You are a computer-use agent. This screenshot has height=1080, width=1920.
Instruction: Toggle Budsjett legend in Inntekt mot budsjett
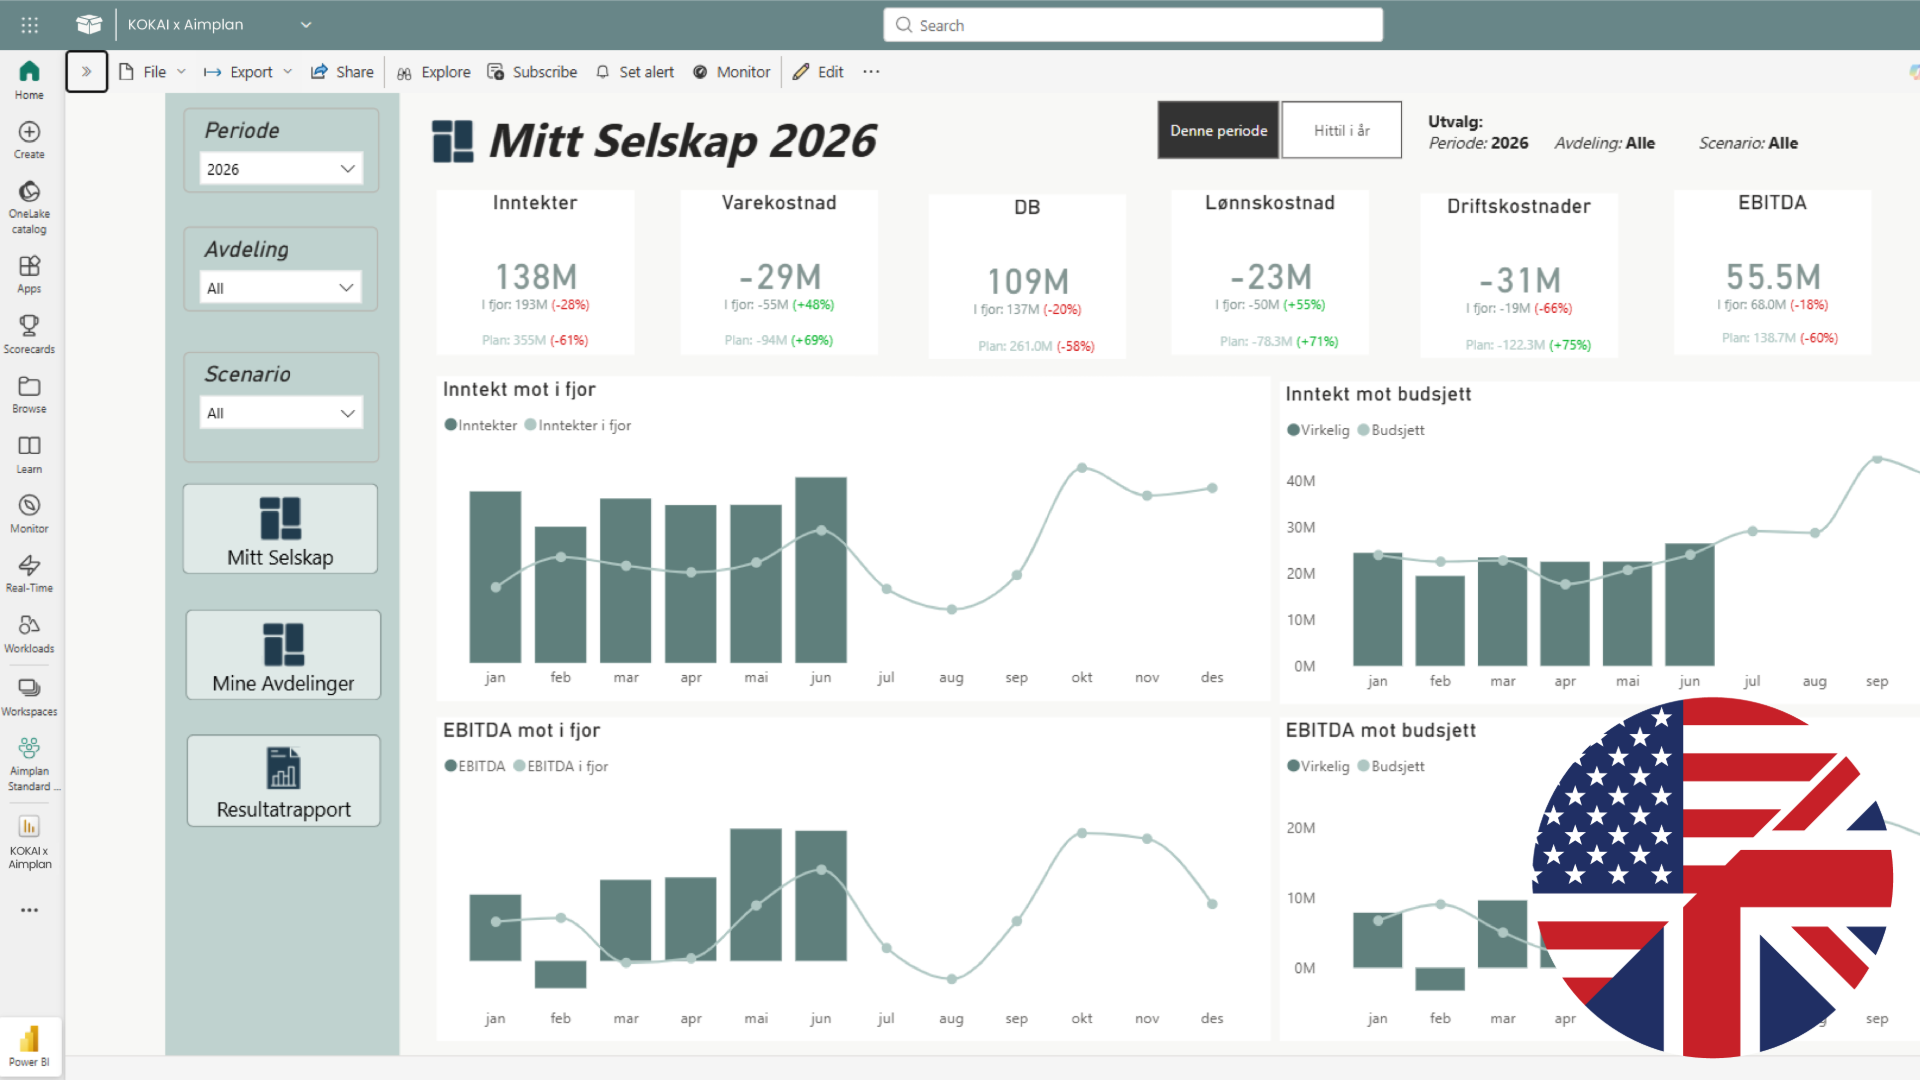coord(1391,430)
